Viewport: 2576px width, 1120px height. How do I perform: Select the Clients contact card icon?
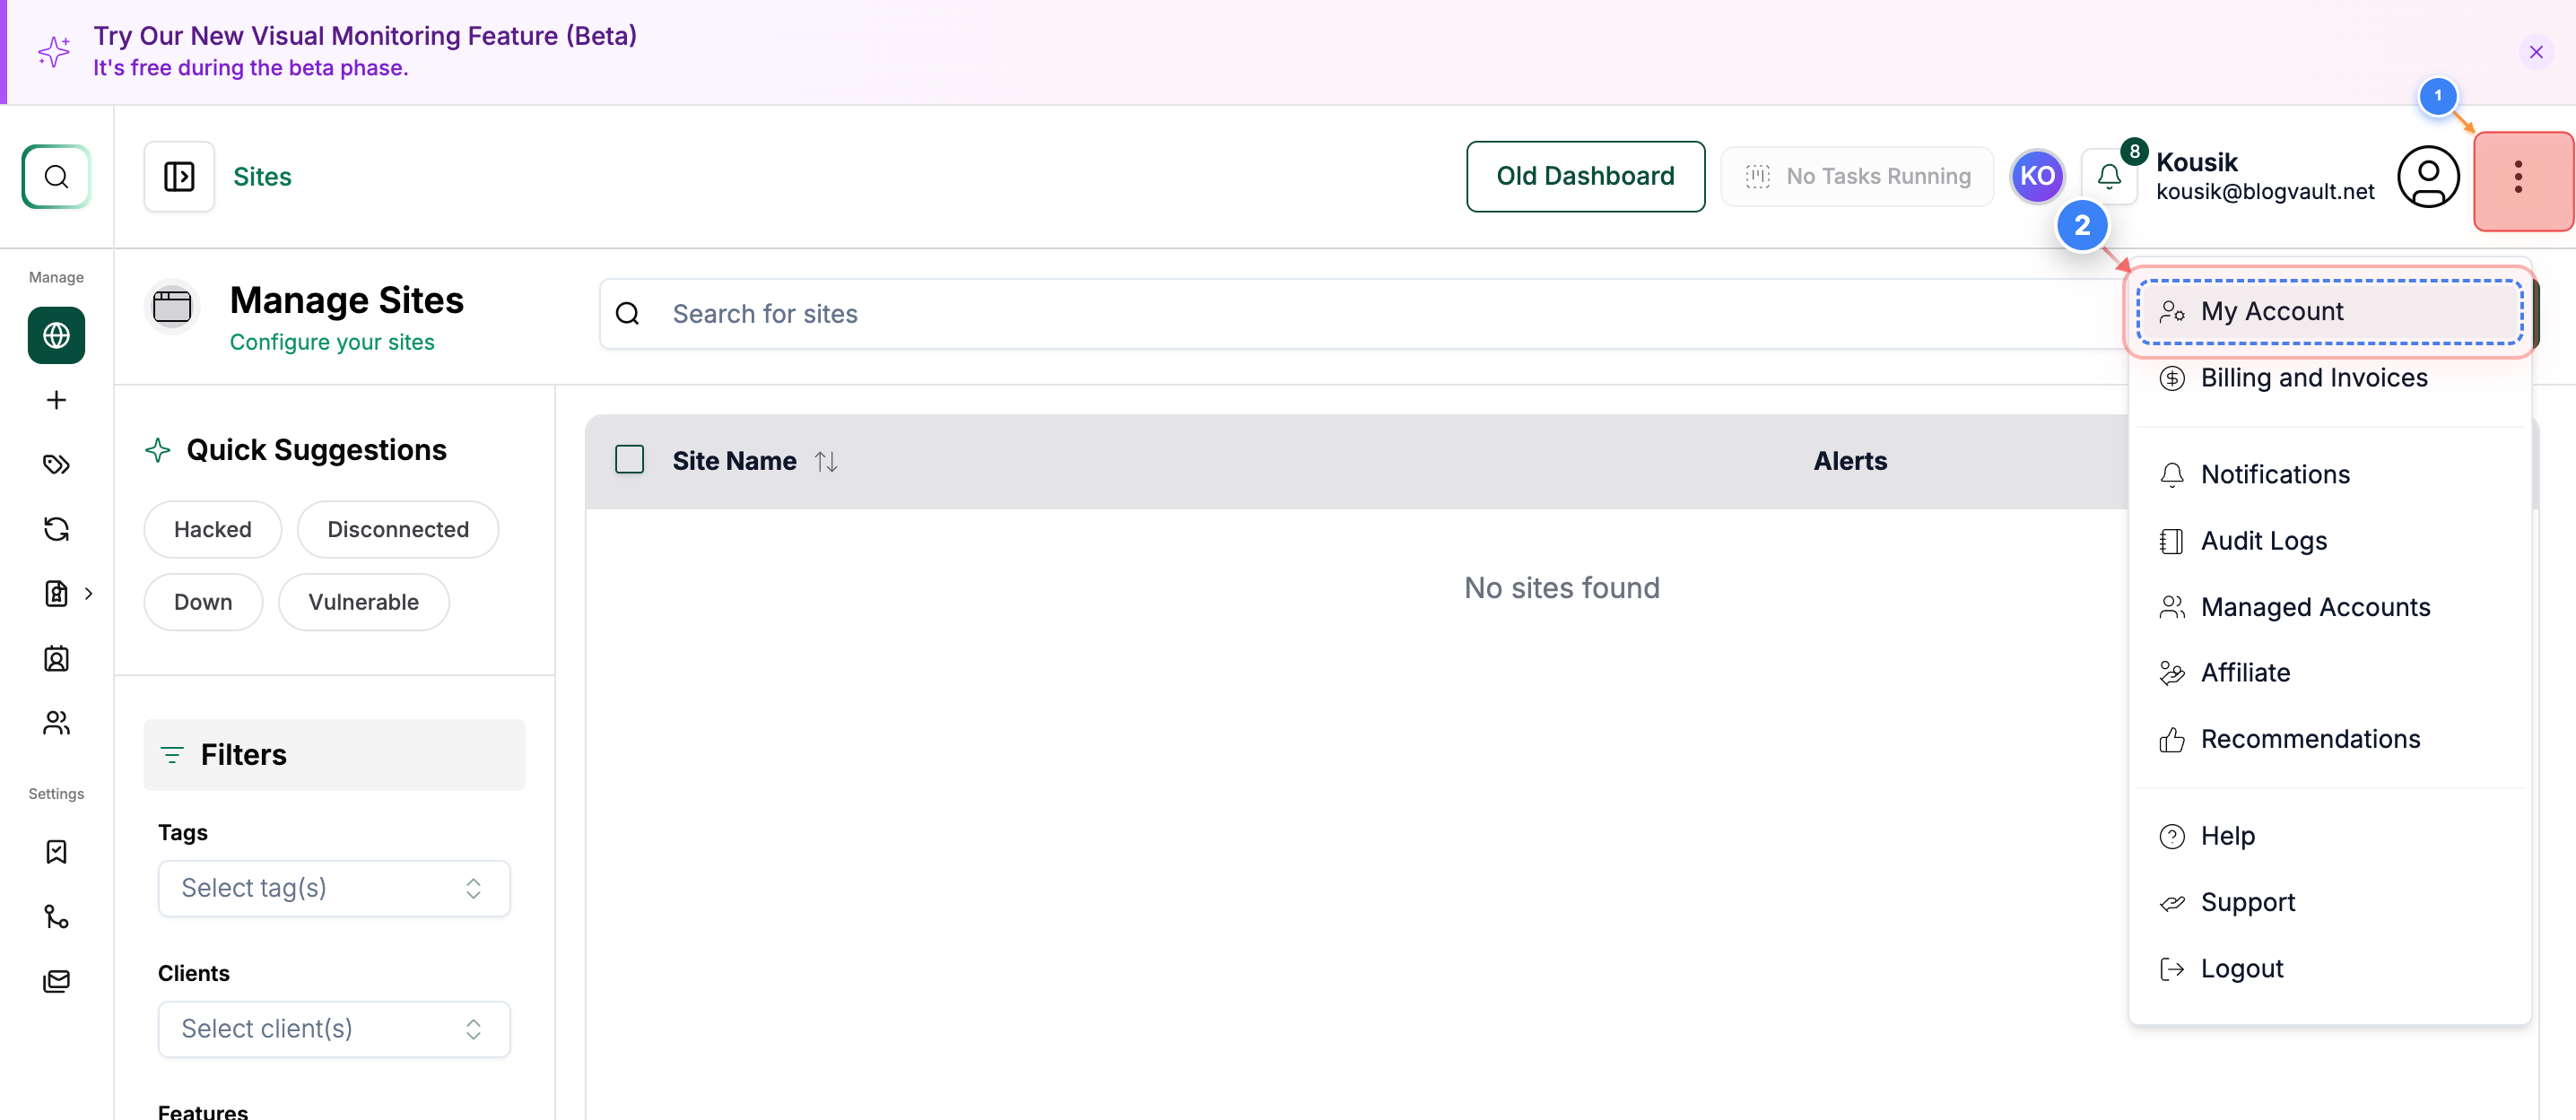coord(56,658)
